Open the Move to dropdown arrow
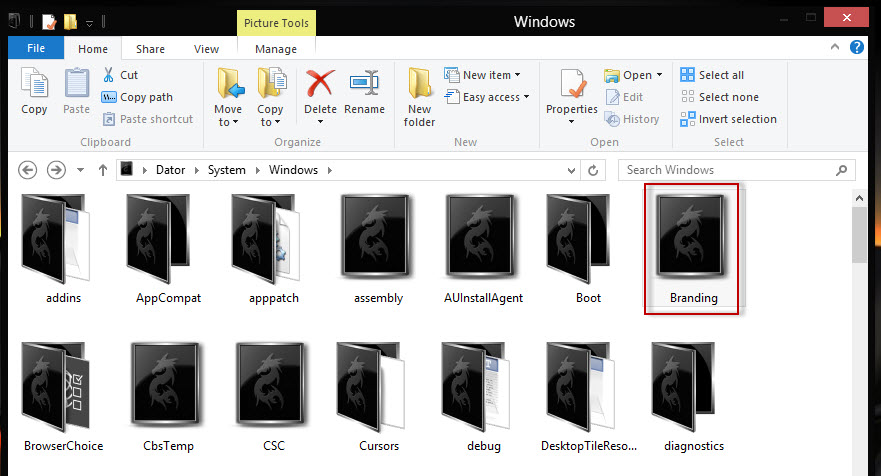 pyautogui.click(x=235, y=122)
